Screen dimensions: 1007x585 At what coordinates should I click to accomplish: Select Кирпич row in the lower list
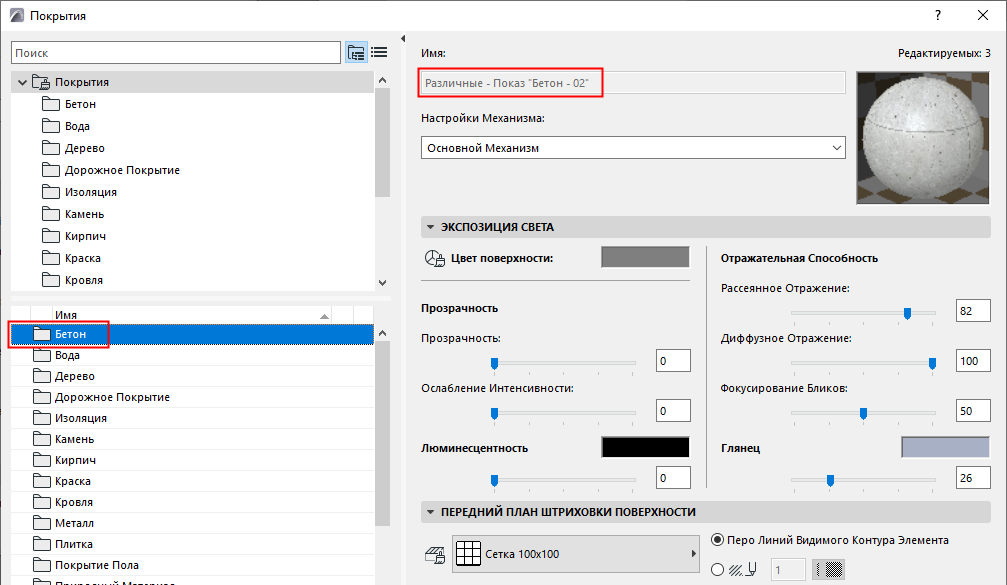[x=192, y=460]
